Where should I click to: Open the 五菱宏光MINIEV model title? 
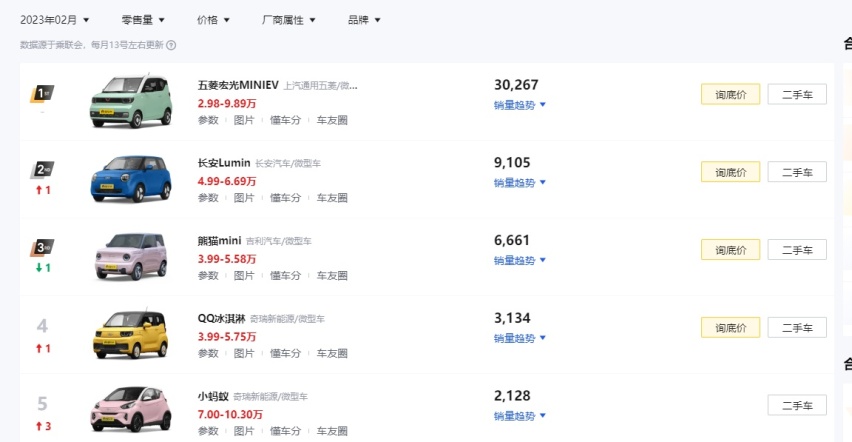[238, 85]
